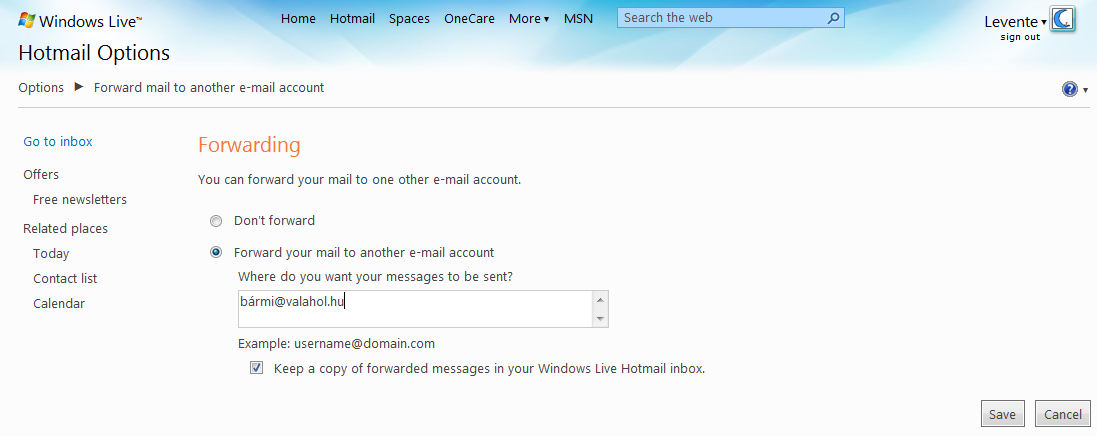
Task: Toggle Keep a copy of forwarded messages
Action: pyautogui.click(x=257, y=368)
